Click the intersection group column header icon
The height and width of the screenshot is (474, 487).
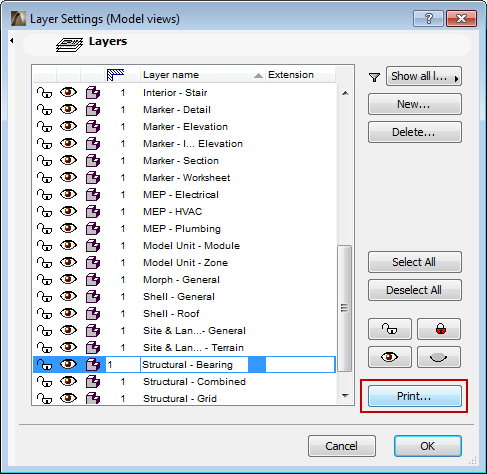(x=115, y=75)
